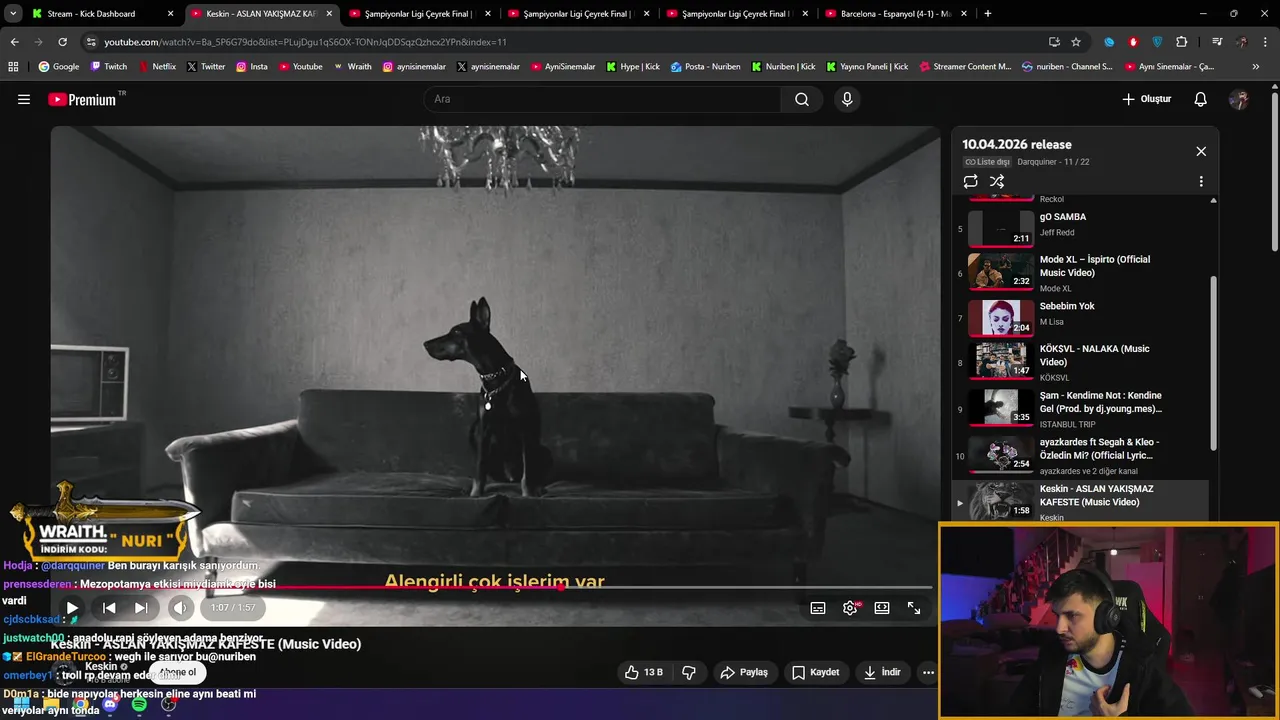Screen dimensions: 1280x720
Task: Open more actions menu beside İndir
Action: click(928, 672)
